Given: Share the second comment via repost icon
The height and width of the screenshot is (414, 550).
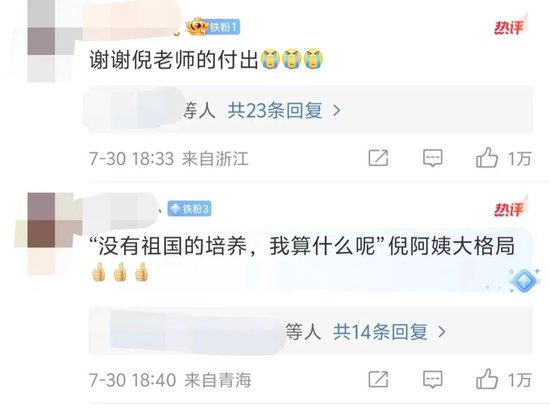Looking at the screenshot, I should pos(378,379).
